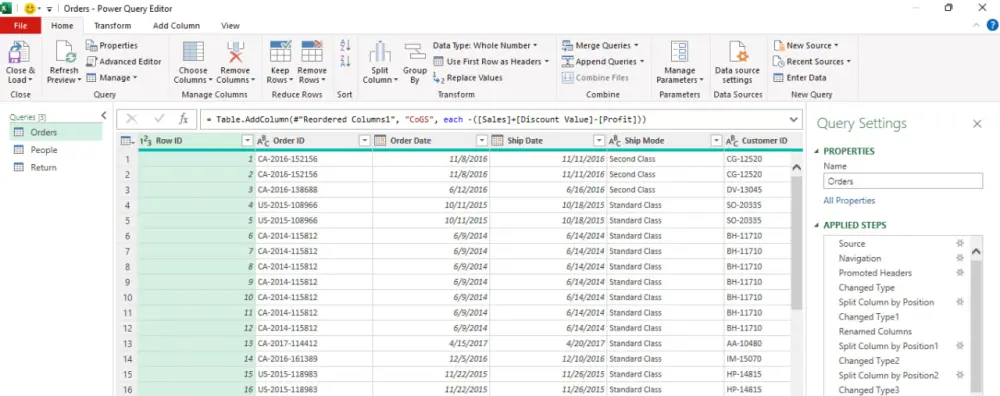
Task: Click the Group By icon
Action: click(415, 52)
